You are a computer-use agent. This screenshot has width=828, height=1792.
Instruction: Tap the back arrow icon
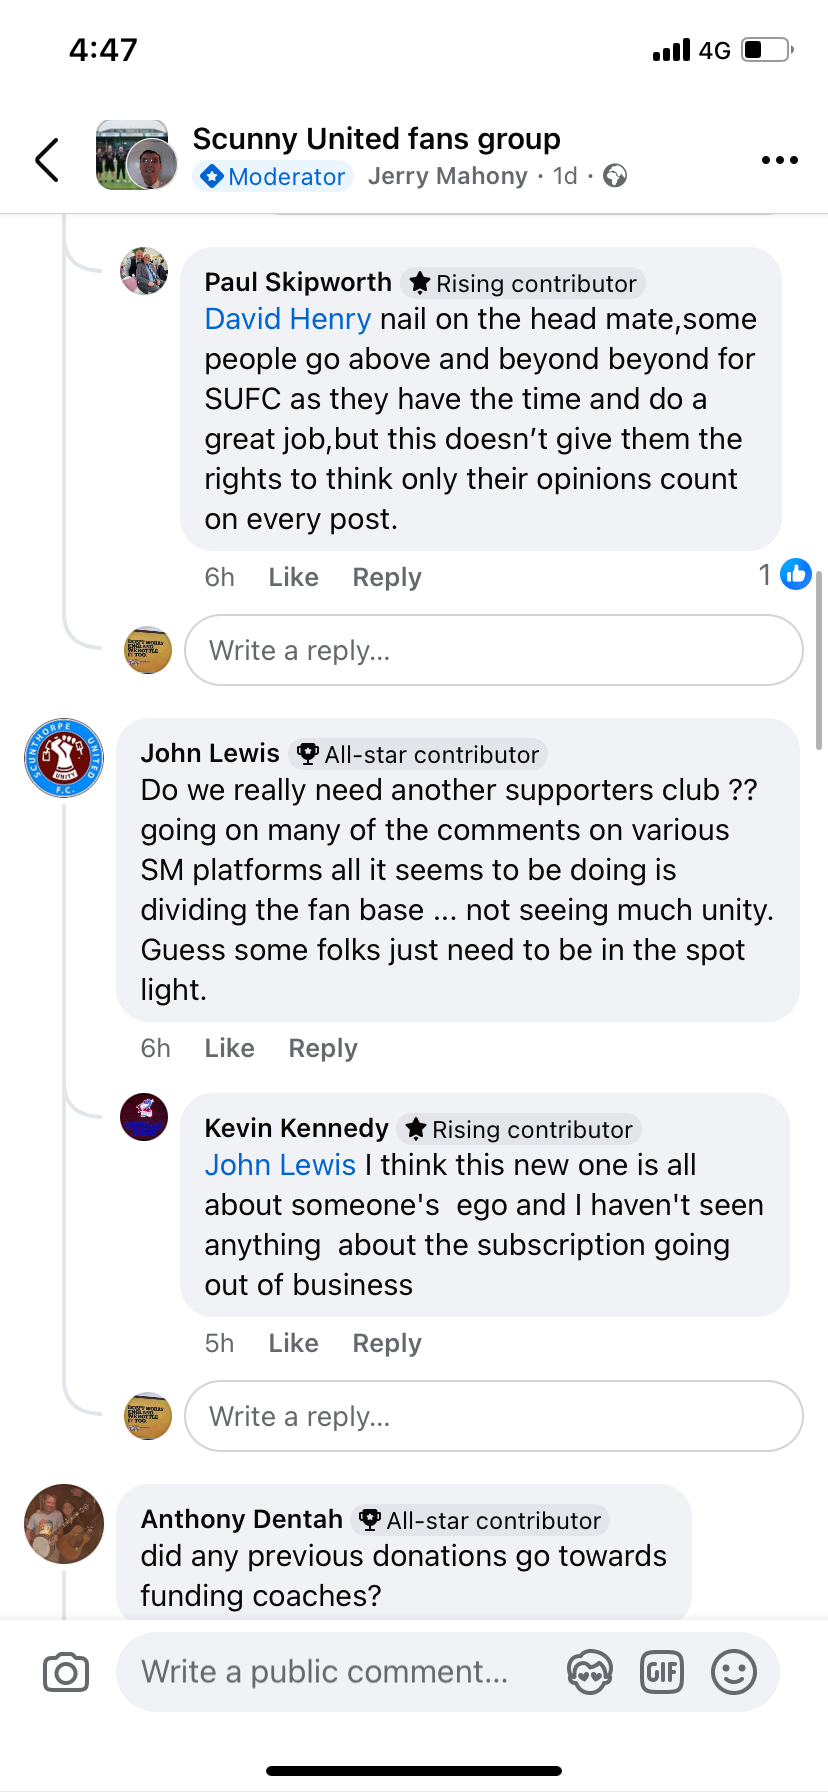[x=47, y=160]
